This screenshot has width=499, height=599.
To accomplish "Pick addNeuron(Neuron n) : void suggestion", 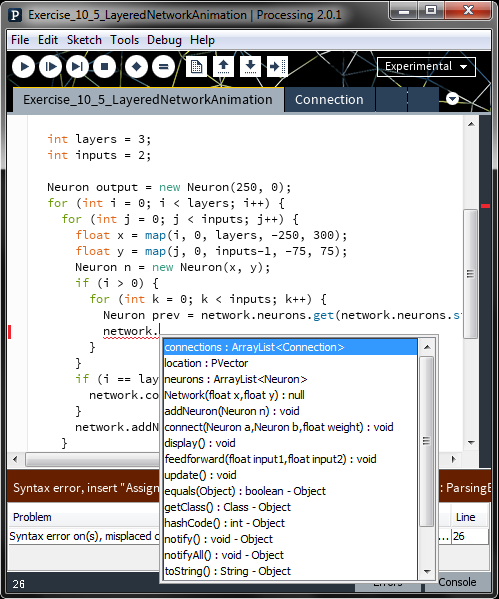I will [290, 411].
